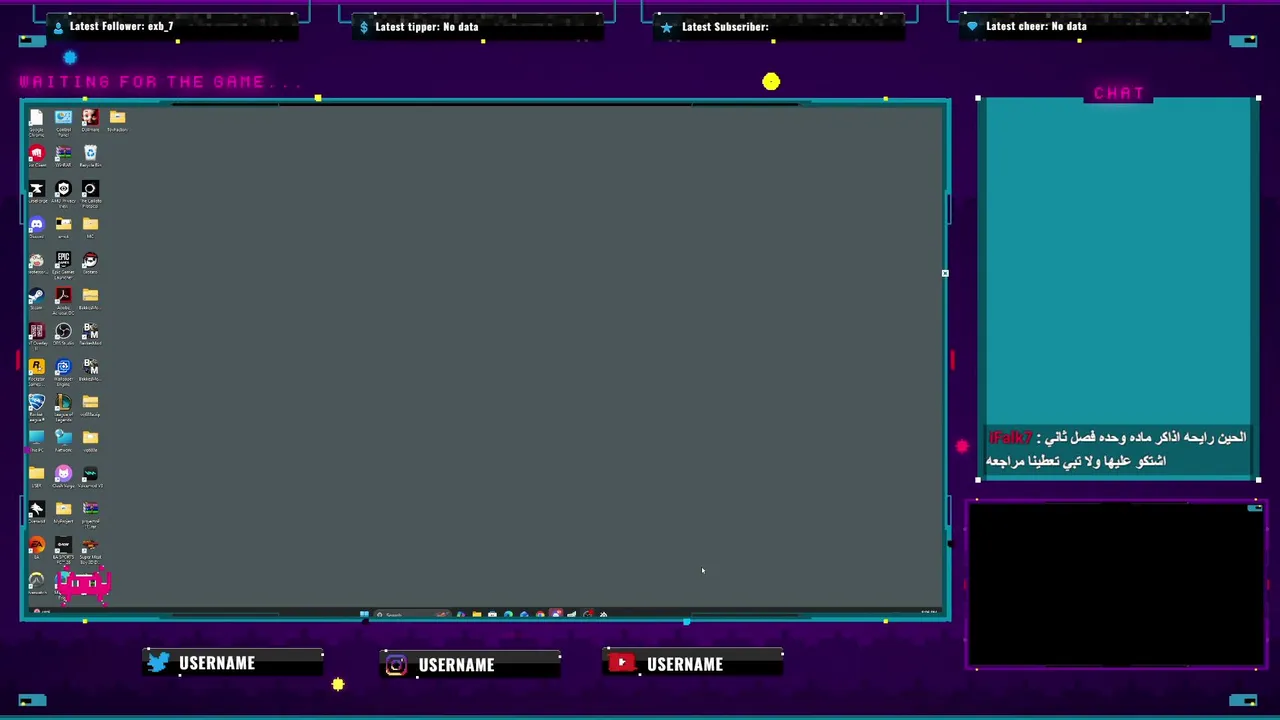Click the Latest tipper: No data text
This screenshot has height=720, width=1280.
[x=426, y=27]
